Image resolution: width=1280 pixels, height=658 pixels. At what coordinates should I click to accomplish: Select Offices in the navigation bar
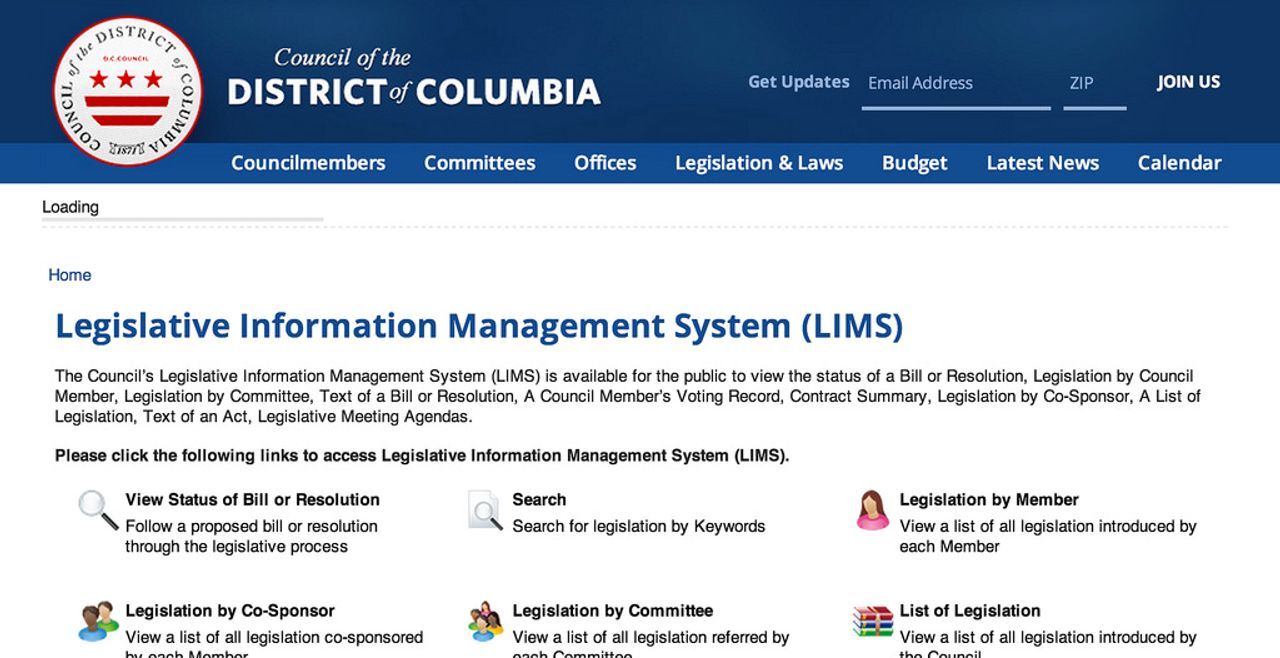[605, 163]
